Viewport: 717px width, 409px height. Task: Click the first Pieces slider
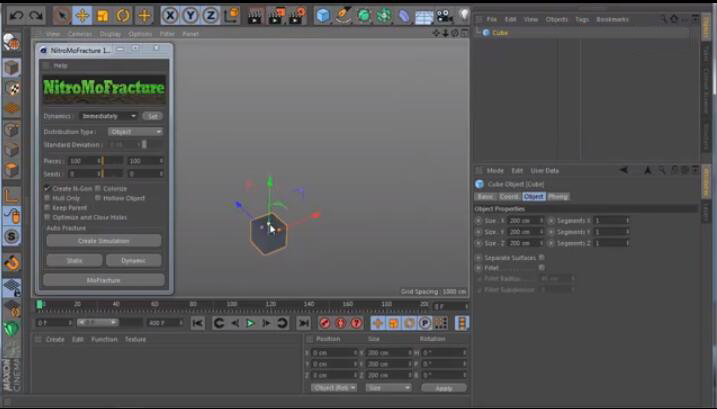point(112,161)
